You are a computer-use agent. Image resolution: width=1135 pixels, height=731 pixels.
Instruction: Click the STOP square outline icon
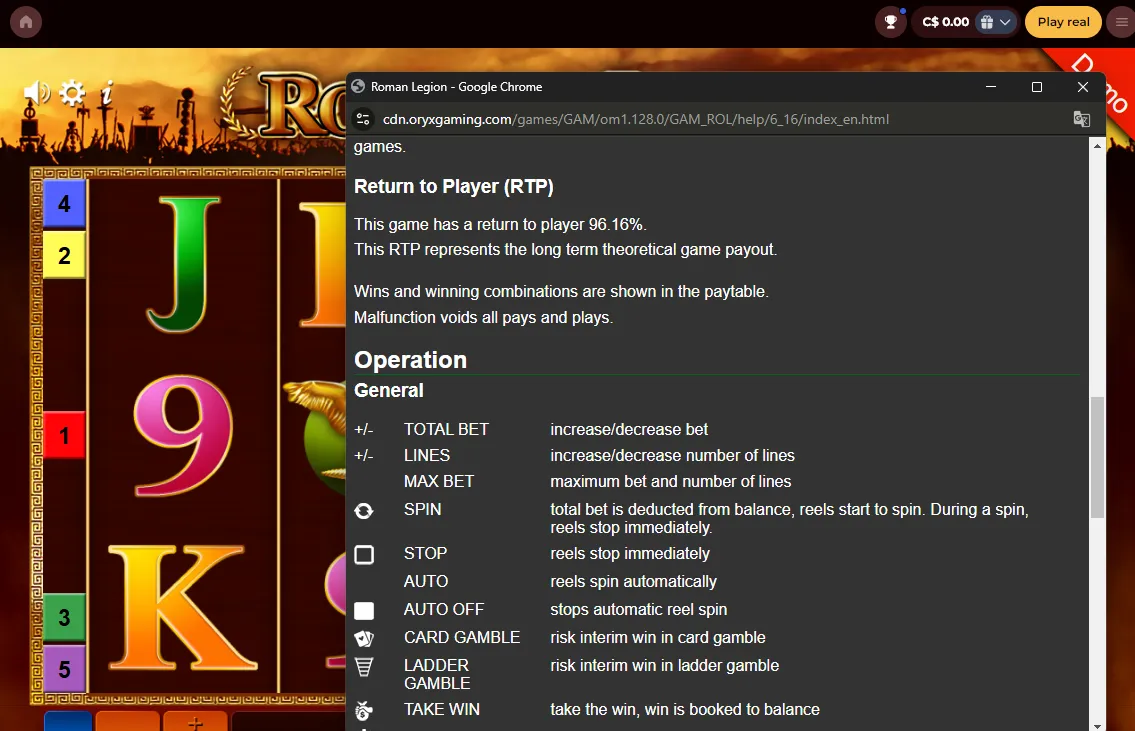(364, 554)
